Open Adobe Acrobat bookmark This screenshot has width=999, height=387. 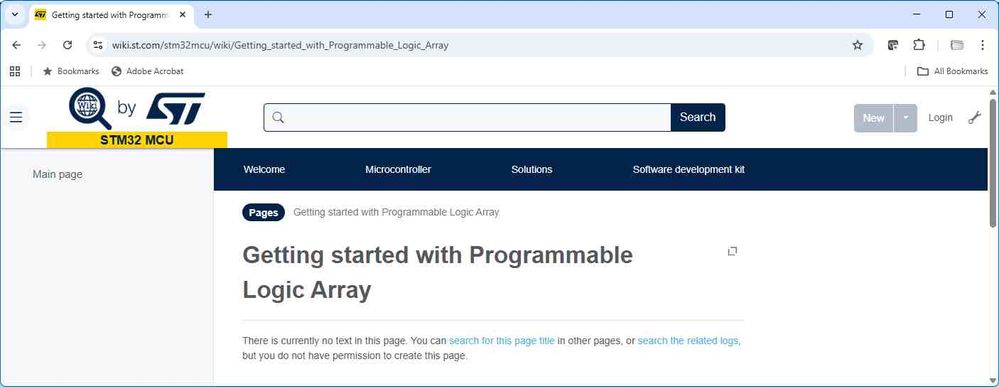[147, 71]
